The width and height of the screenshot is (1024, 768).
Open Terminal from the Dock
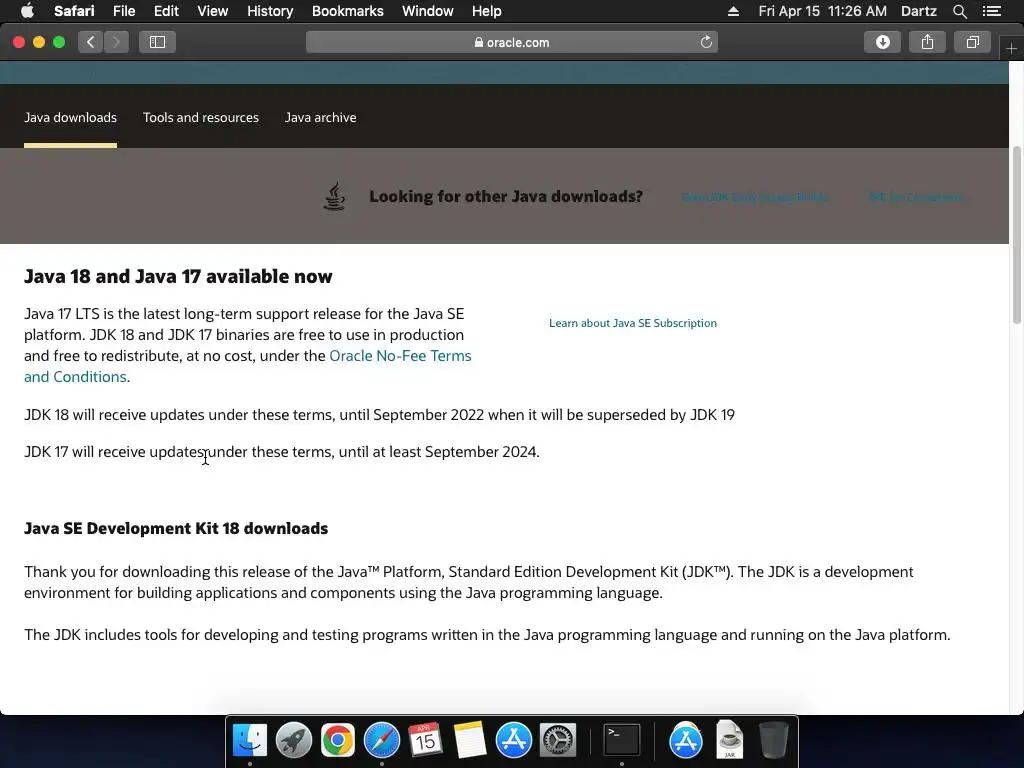(x=621, y=741)
